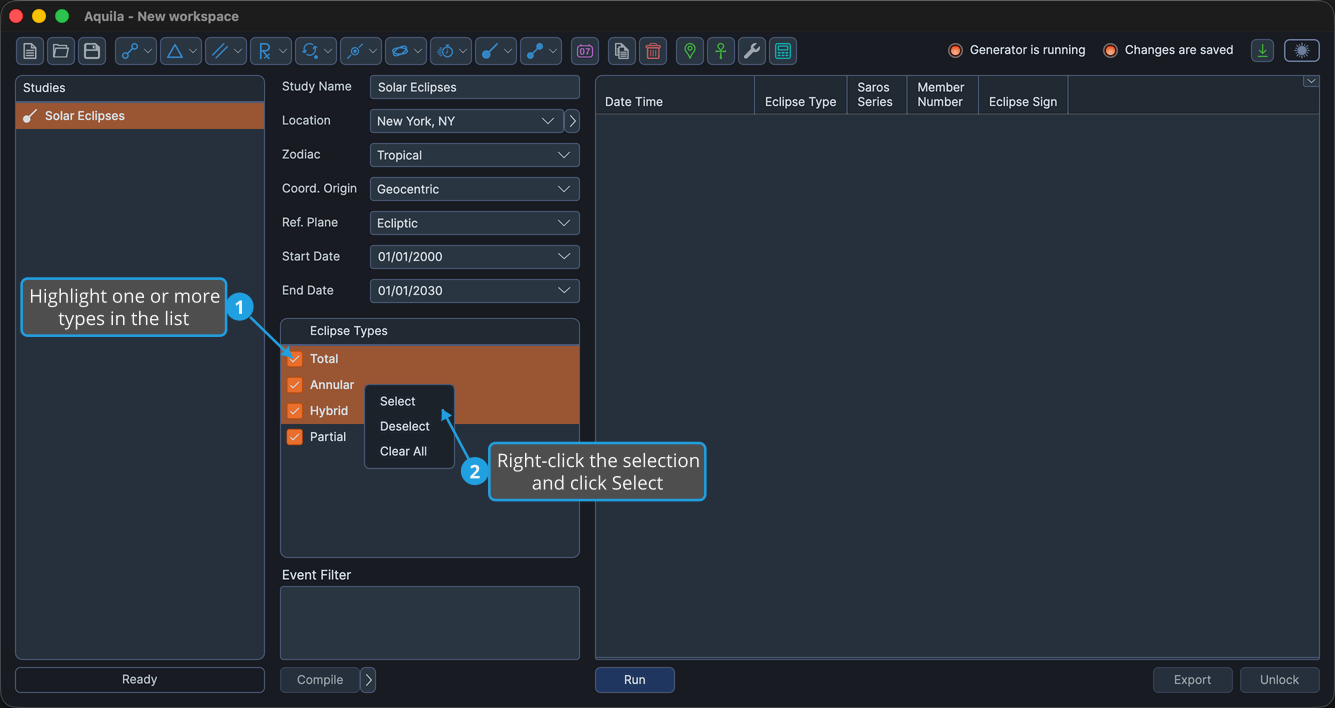Select the orbit ring study tool

(x=406, y=51)
